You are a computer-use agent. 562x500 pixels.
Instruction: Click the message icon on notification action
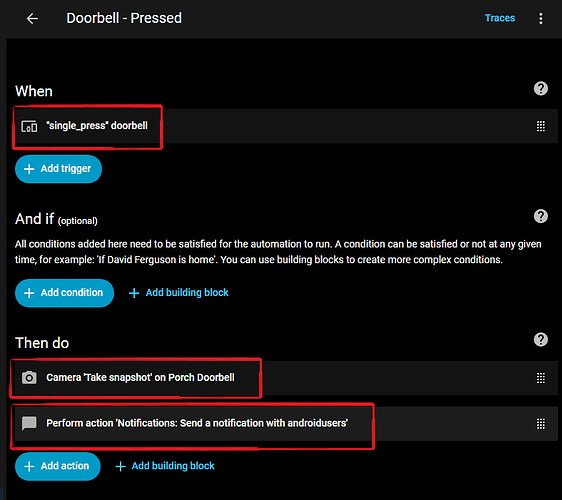coord(29,423)
